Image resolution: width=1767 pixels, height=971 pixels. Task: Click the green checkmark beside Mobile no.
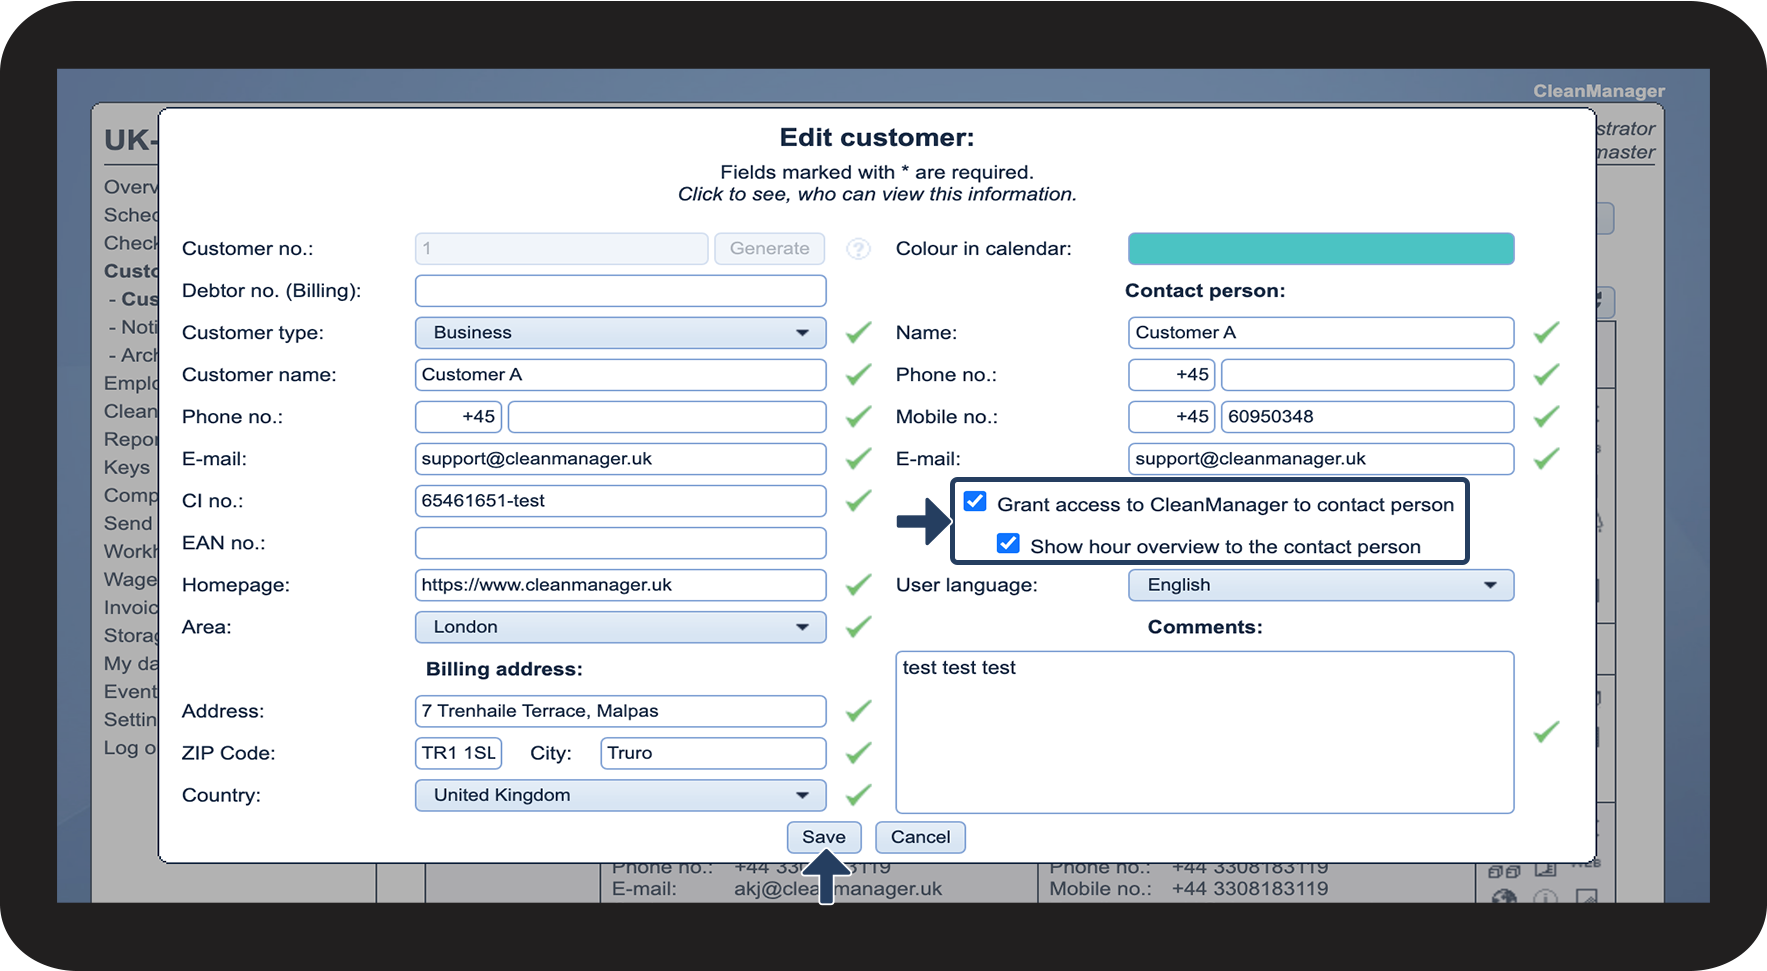click(1546, 417)
